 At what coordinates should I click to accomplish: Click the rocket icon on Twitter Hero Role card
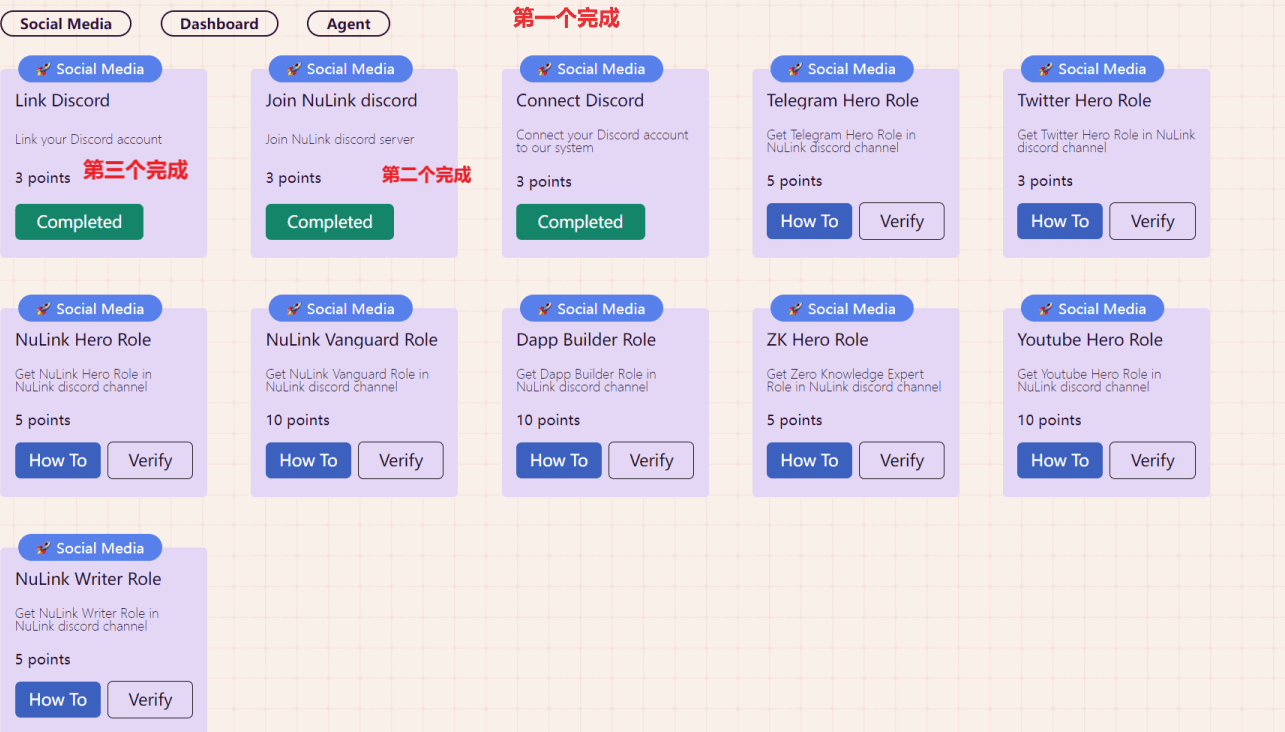coord(1045,69)
